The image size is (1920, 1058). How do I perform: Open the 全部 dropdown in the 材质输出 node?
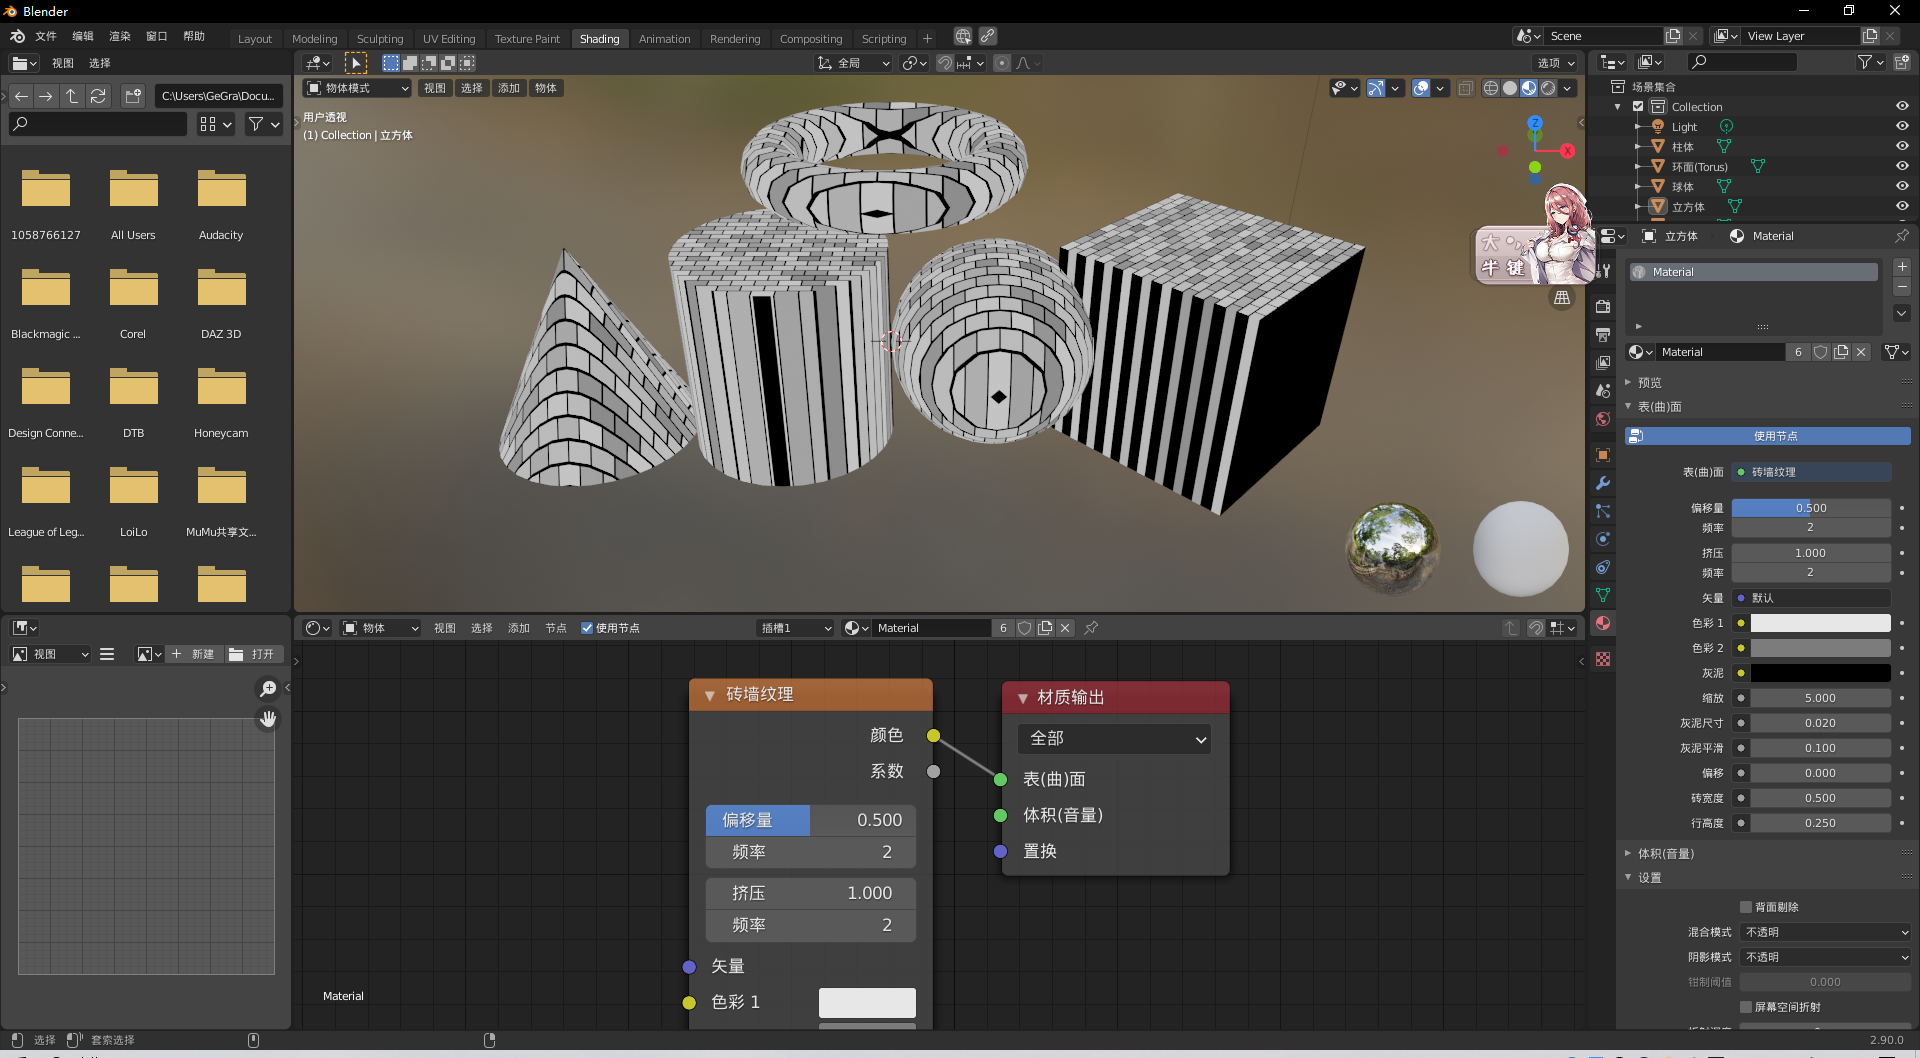(1114, 738)
